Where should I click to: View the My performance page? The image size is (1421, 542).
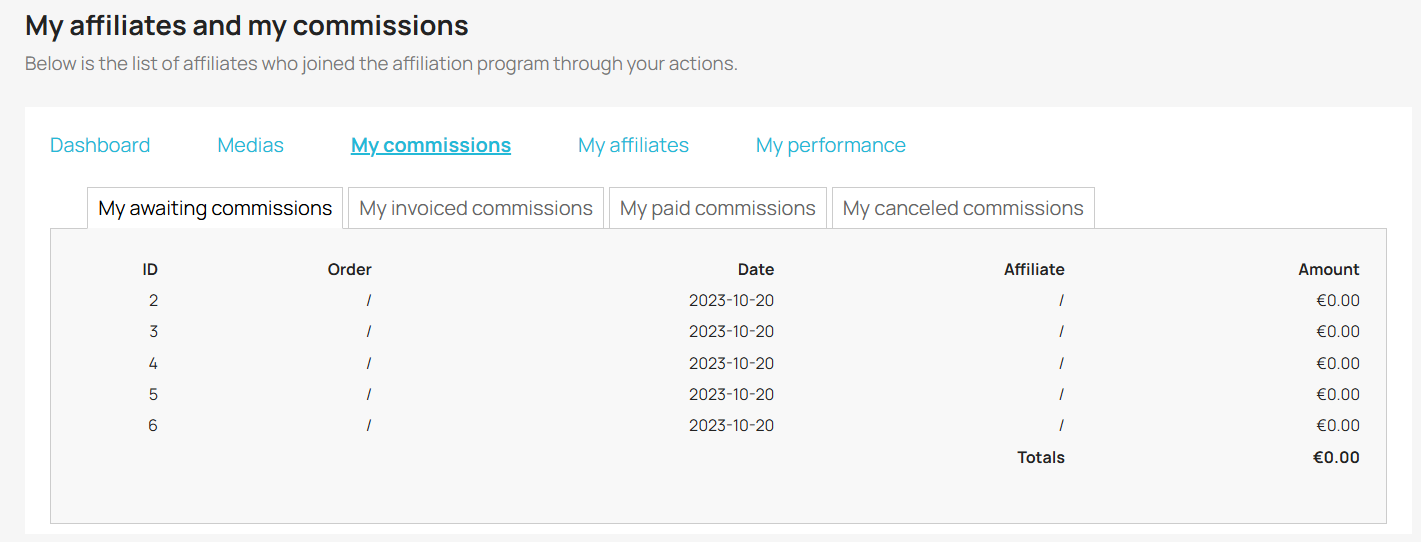click(x=831, y=145)
